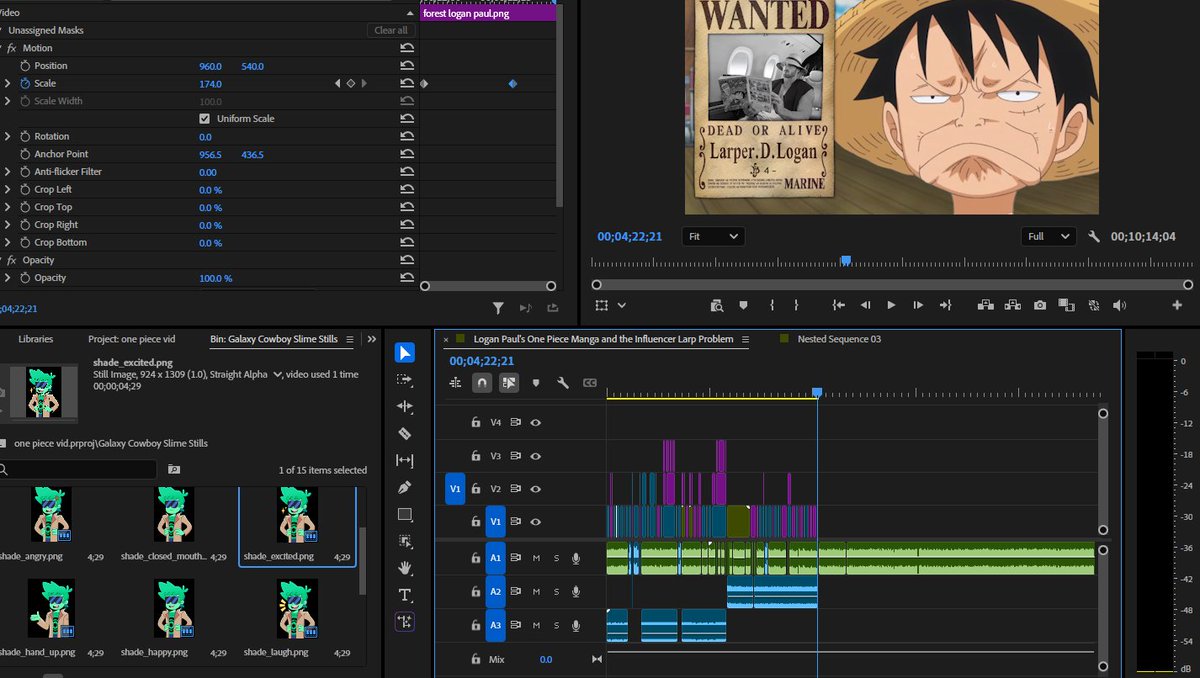Image resolution: width=1200 pixels, height=678 pixels.
Task: Hide track V4 with eye icon
Action: tap(536, 423)
